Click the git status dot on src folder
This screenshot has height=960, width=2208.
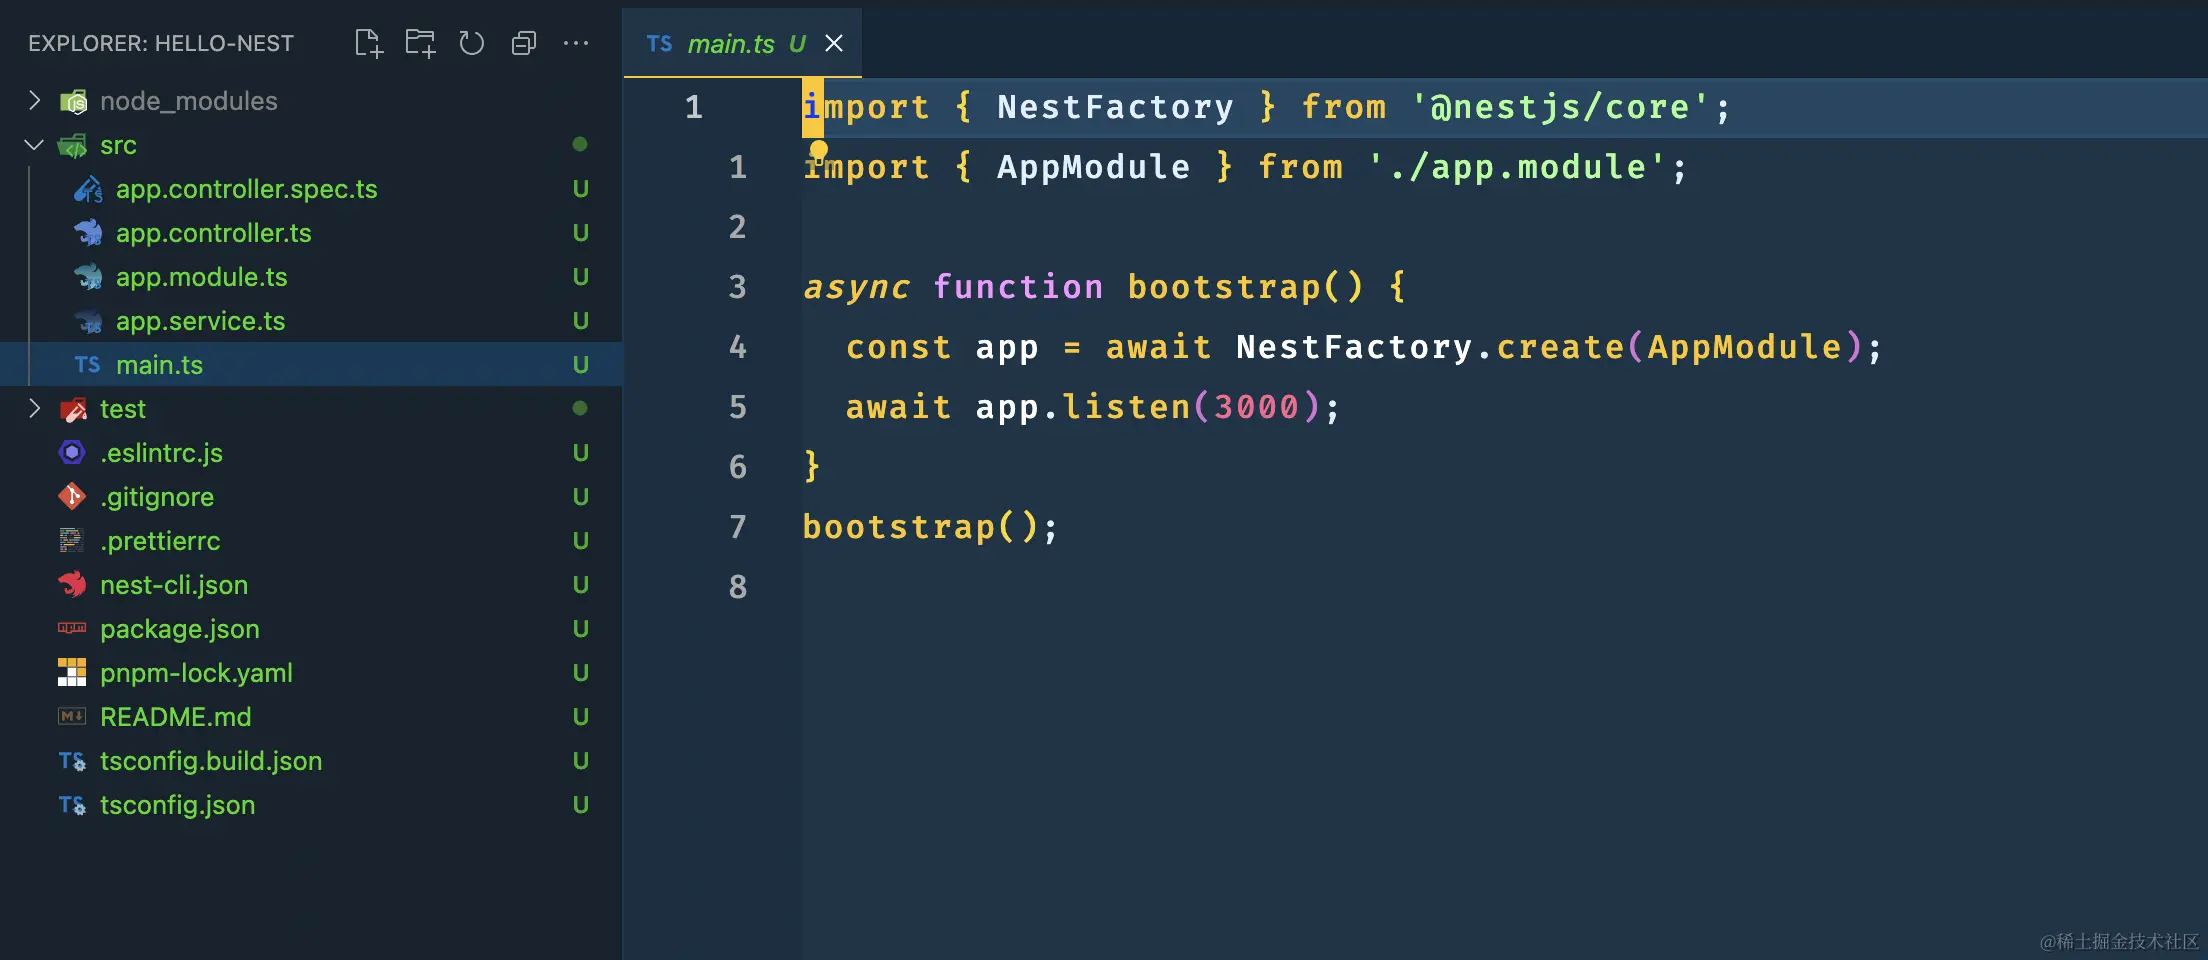pos(580,144)
